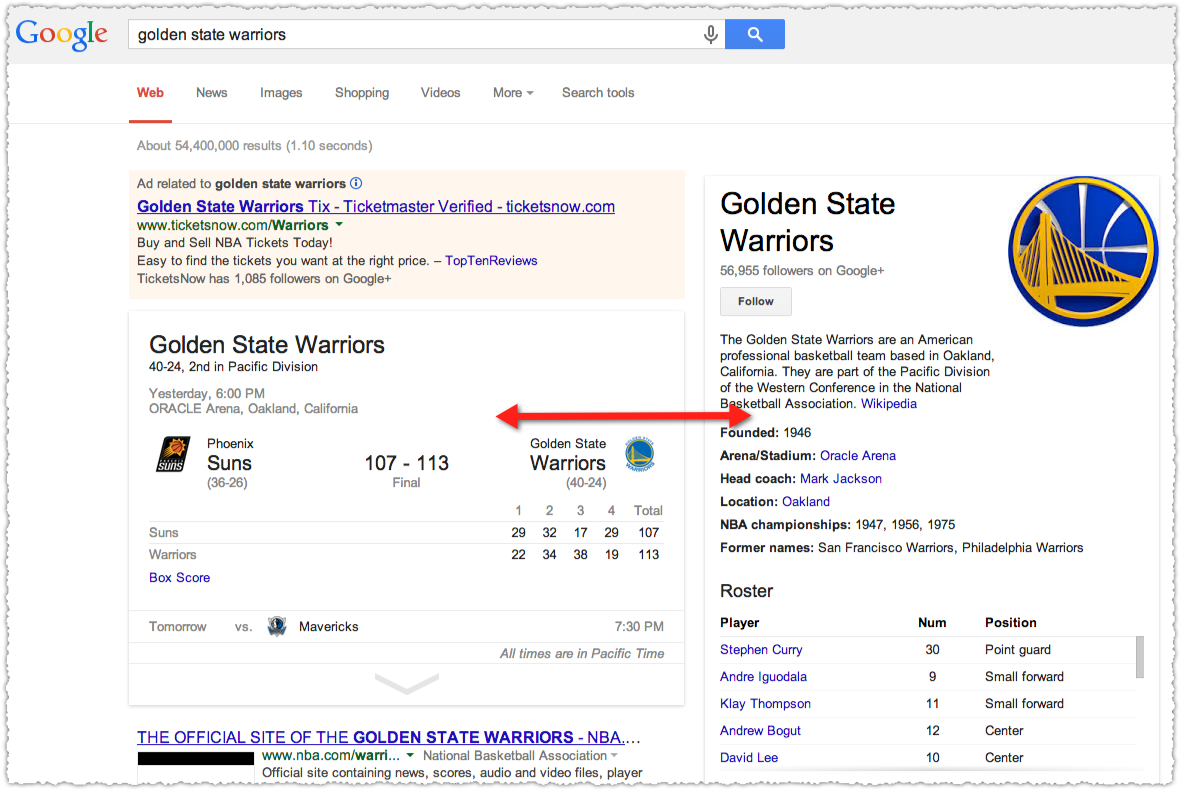Open David Lee player link
Image resolution: width=1181 pixels, height=791 pixels.
(x=749, y=758)
